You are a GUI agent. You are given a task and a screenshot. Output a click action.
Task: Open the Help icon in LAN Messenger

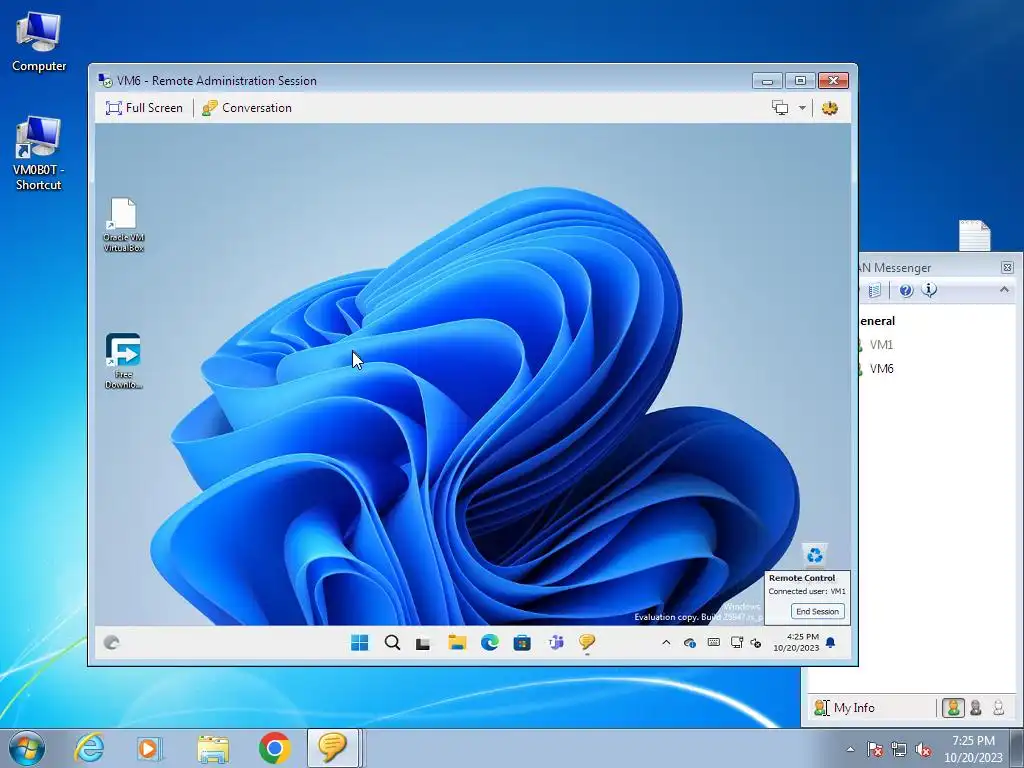(x=906, y=290)
